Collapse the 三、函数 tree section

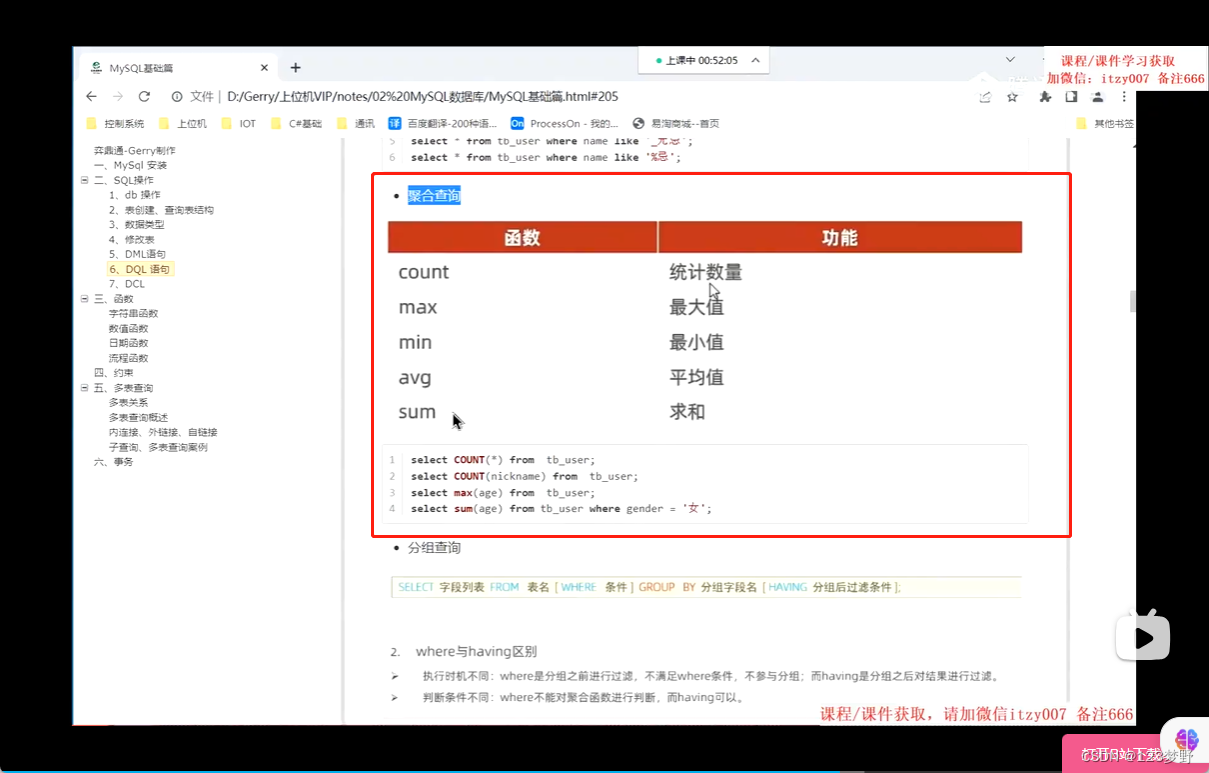pos(85,298)
